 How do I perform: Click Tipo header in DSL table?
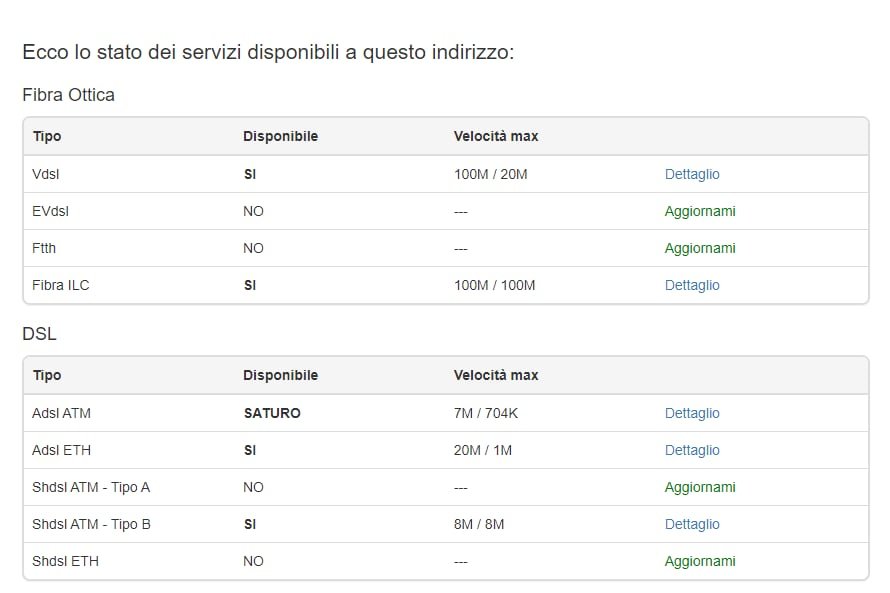coord(47,375)
